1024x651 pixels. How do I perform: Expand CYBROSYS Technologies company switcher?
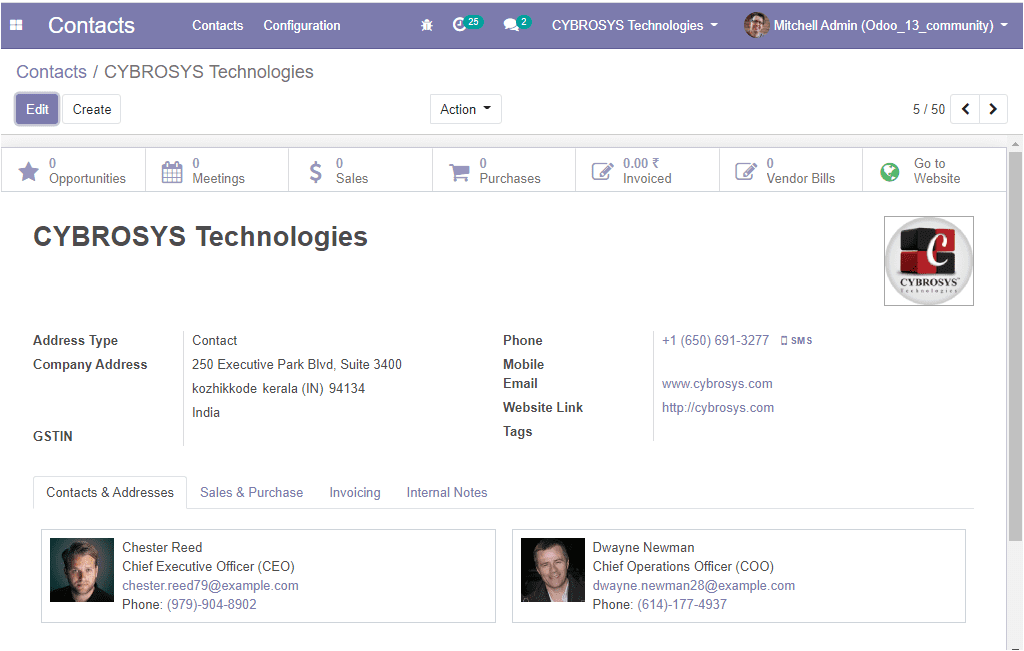pos(634,25)
